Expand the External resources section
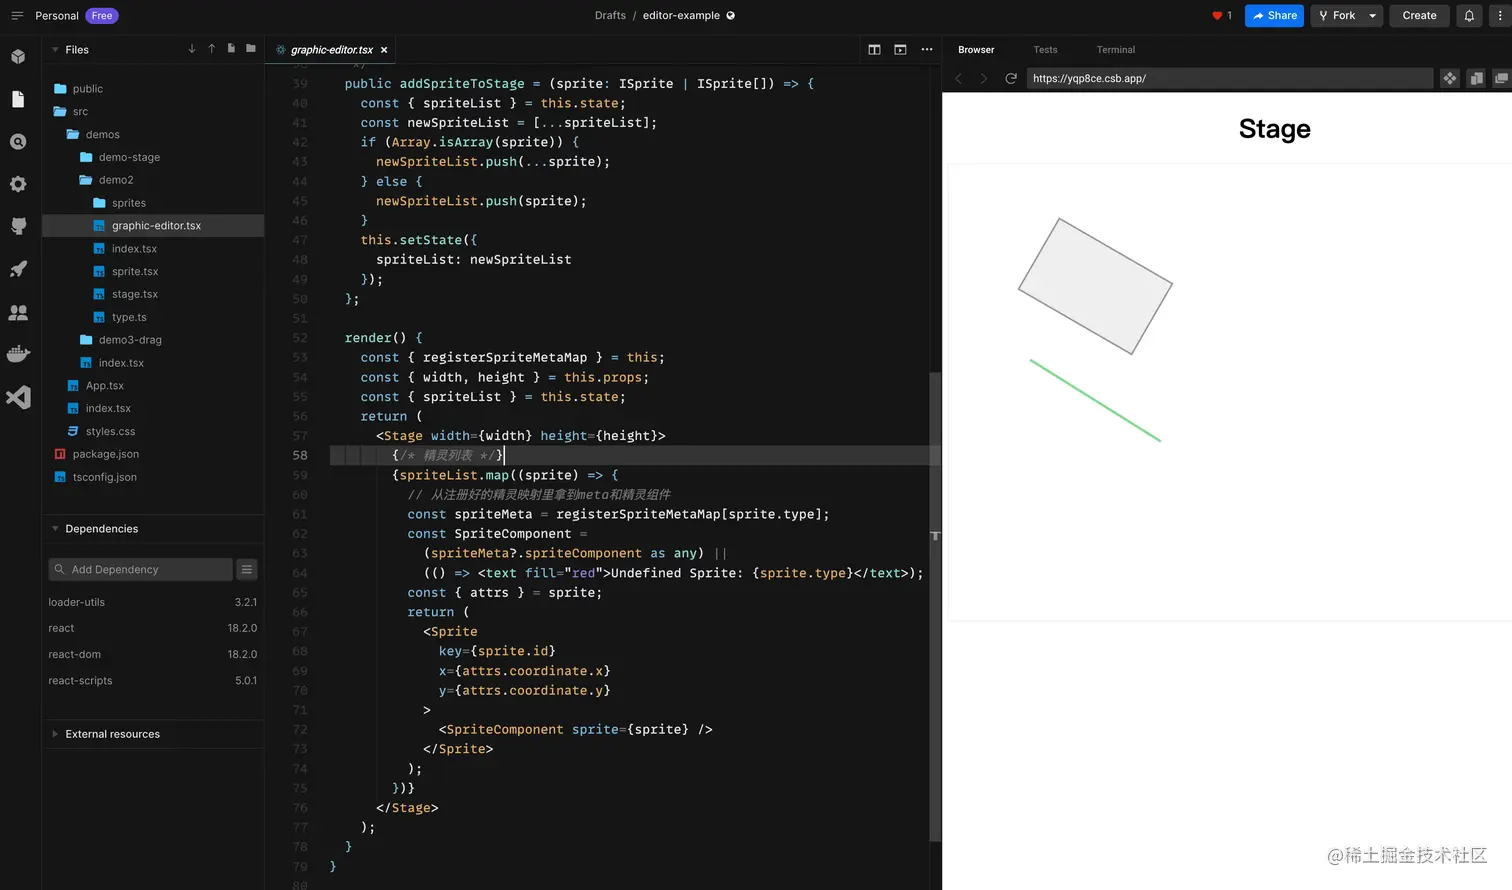 coord(55,733)
